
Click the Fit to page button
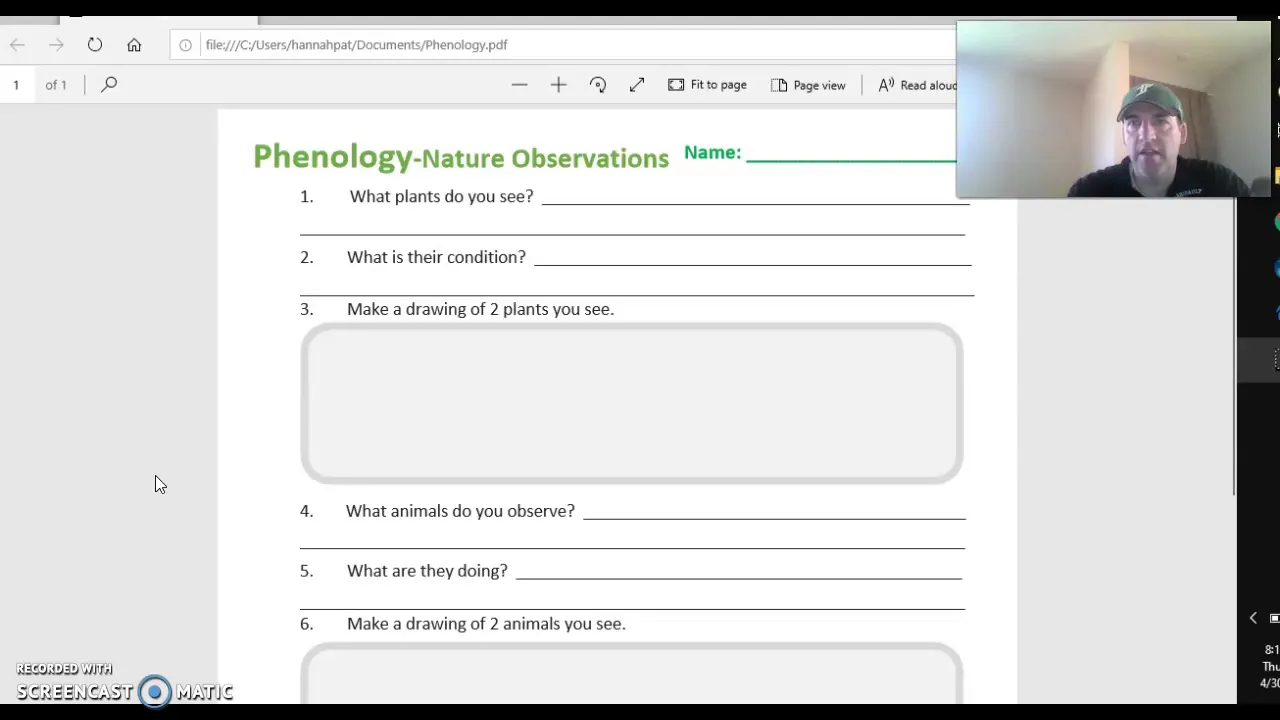click(x=707, y=85)
